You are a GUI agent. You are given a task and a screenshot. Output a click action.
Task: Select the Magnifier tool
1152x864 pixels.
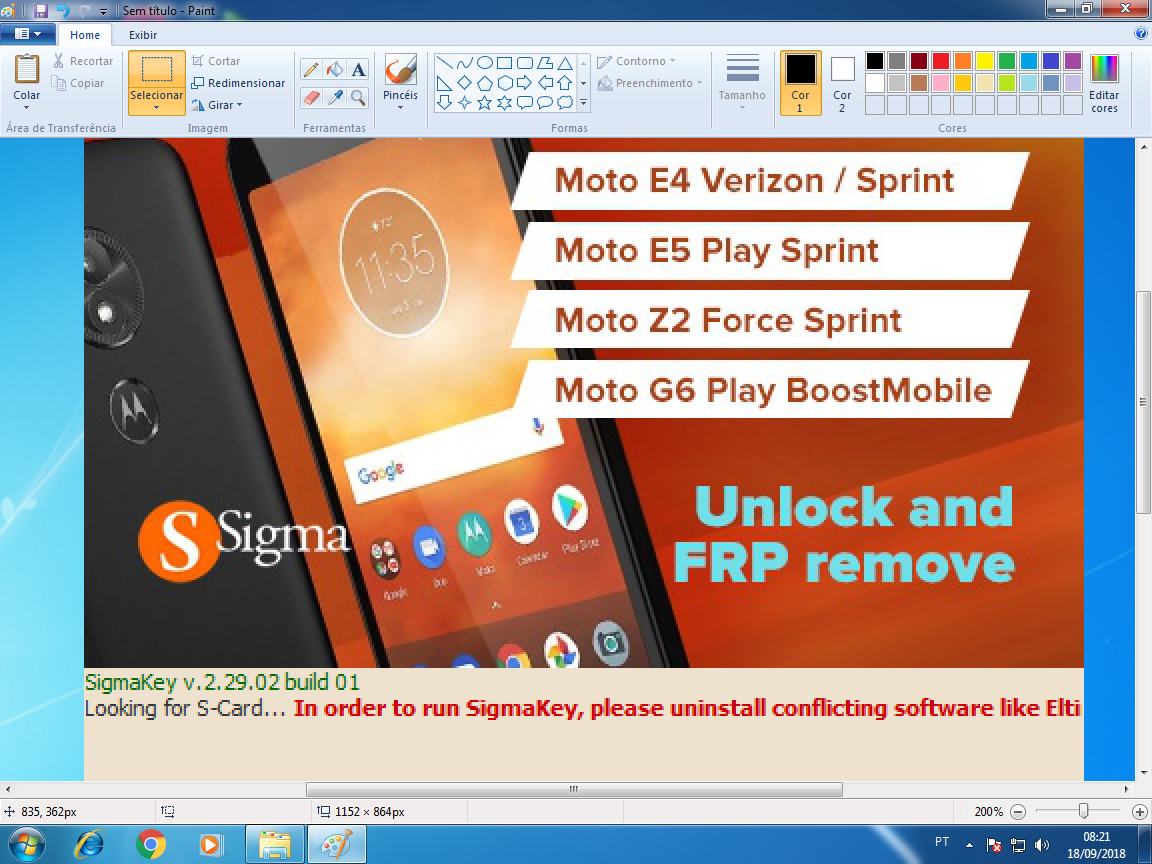358,97
